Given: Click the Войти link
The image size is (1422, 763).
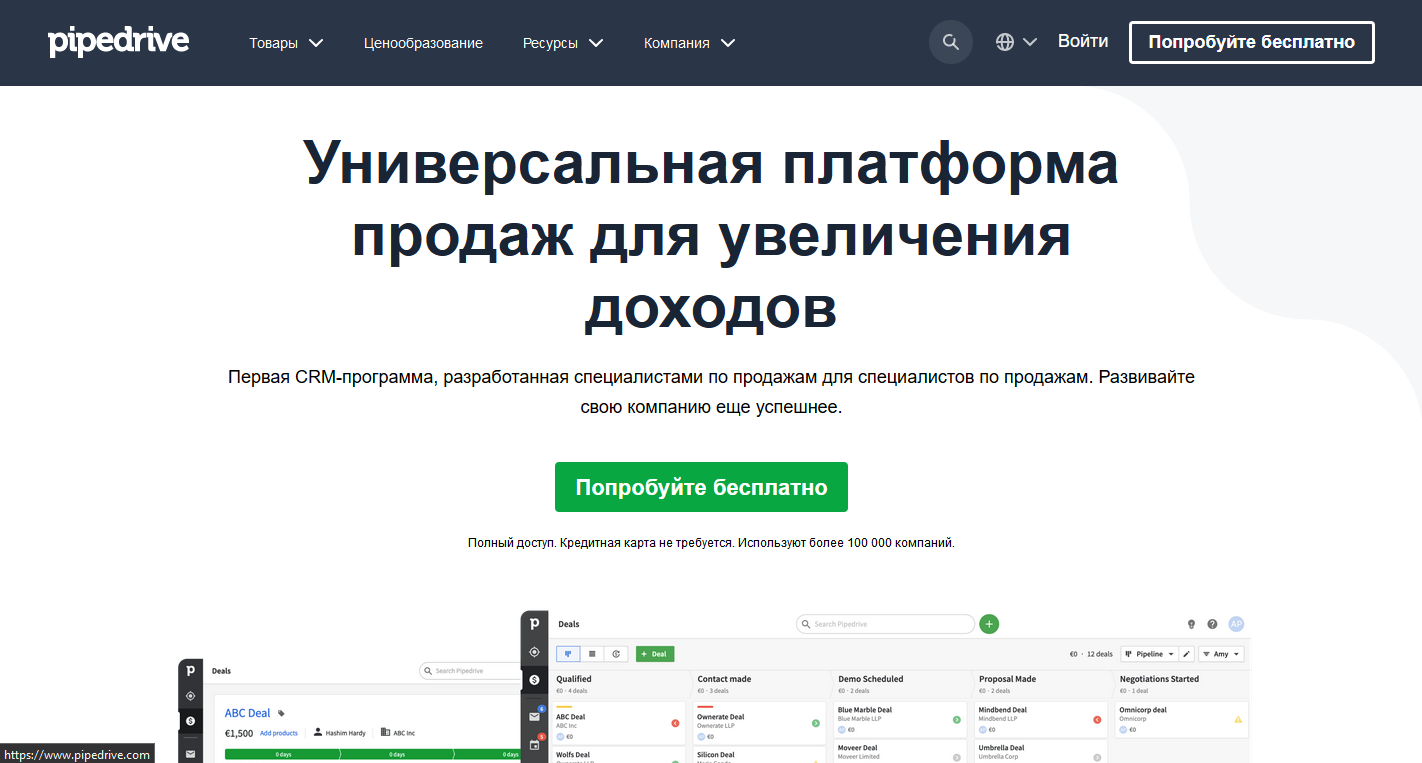Looking at the screenshot, I should click(1083, 41).
